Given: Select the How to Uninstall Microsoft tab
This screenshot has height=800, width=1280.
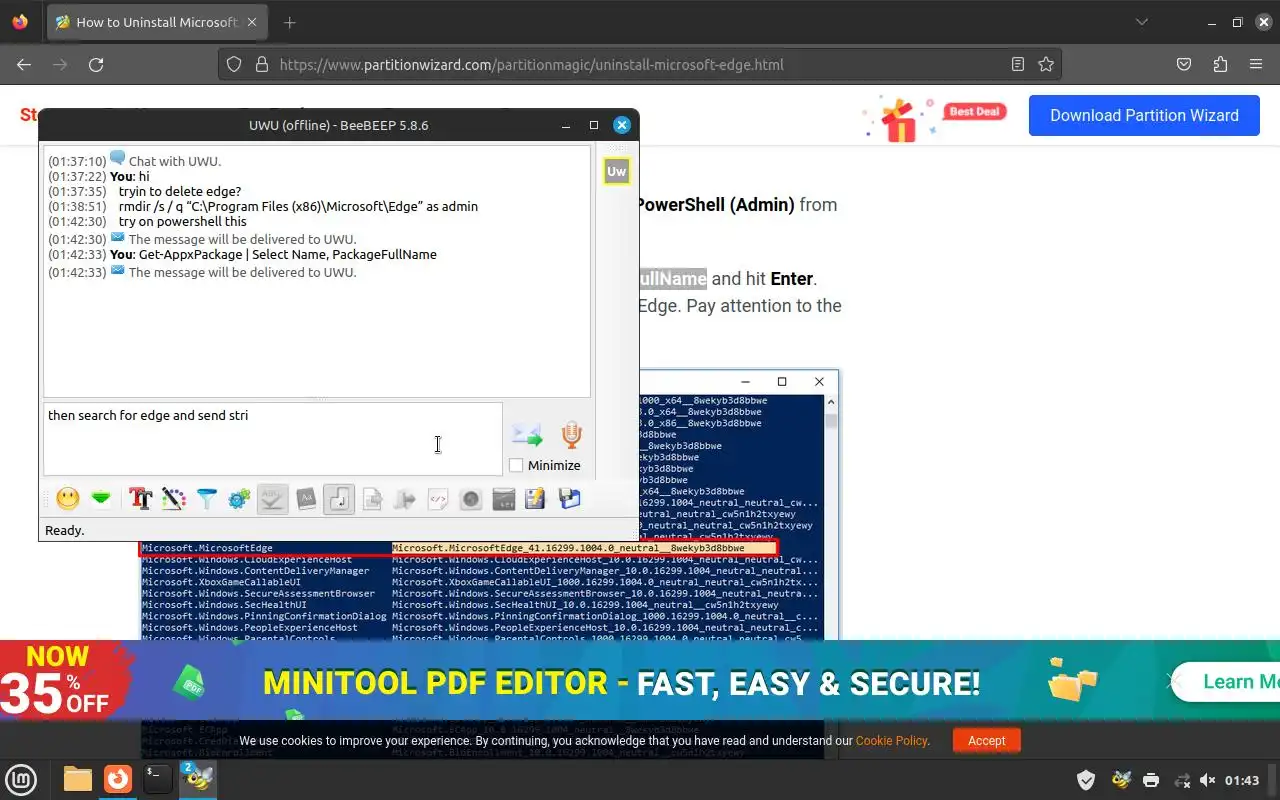Looking at the screenshot, I should [x=158, y=22].
